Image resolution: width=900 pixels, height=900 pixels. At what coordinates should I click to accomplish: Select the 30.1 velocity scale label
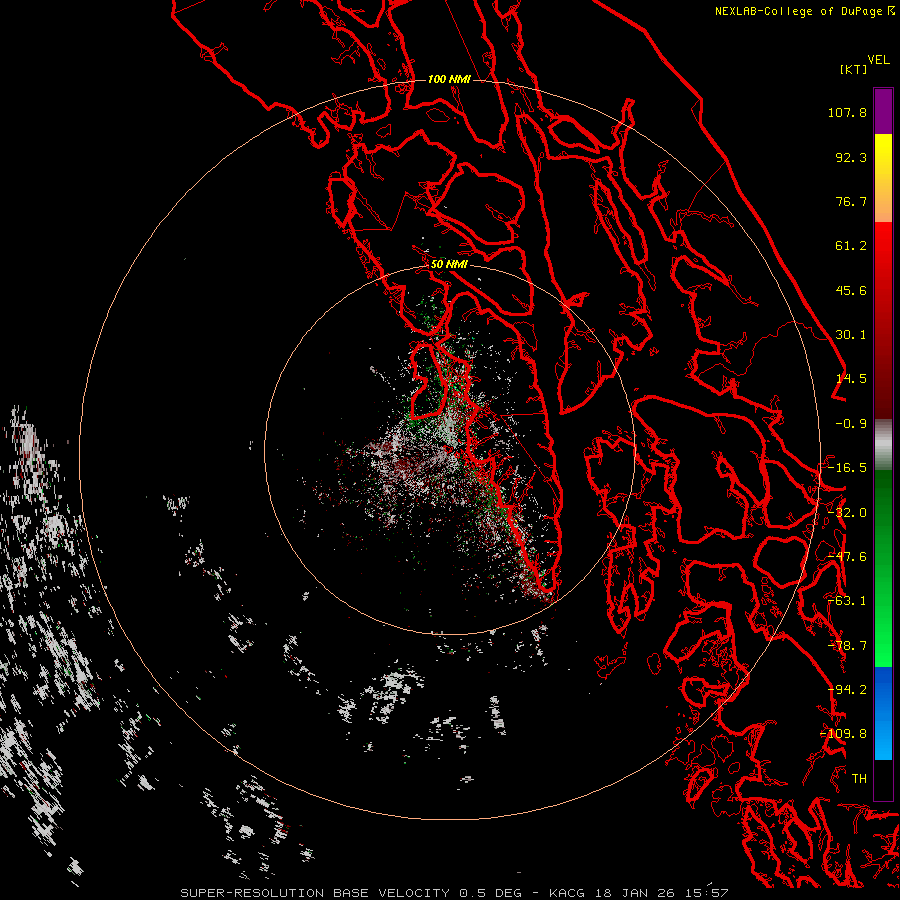(851, 335)
